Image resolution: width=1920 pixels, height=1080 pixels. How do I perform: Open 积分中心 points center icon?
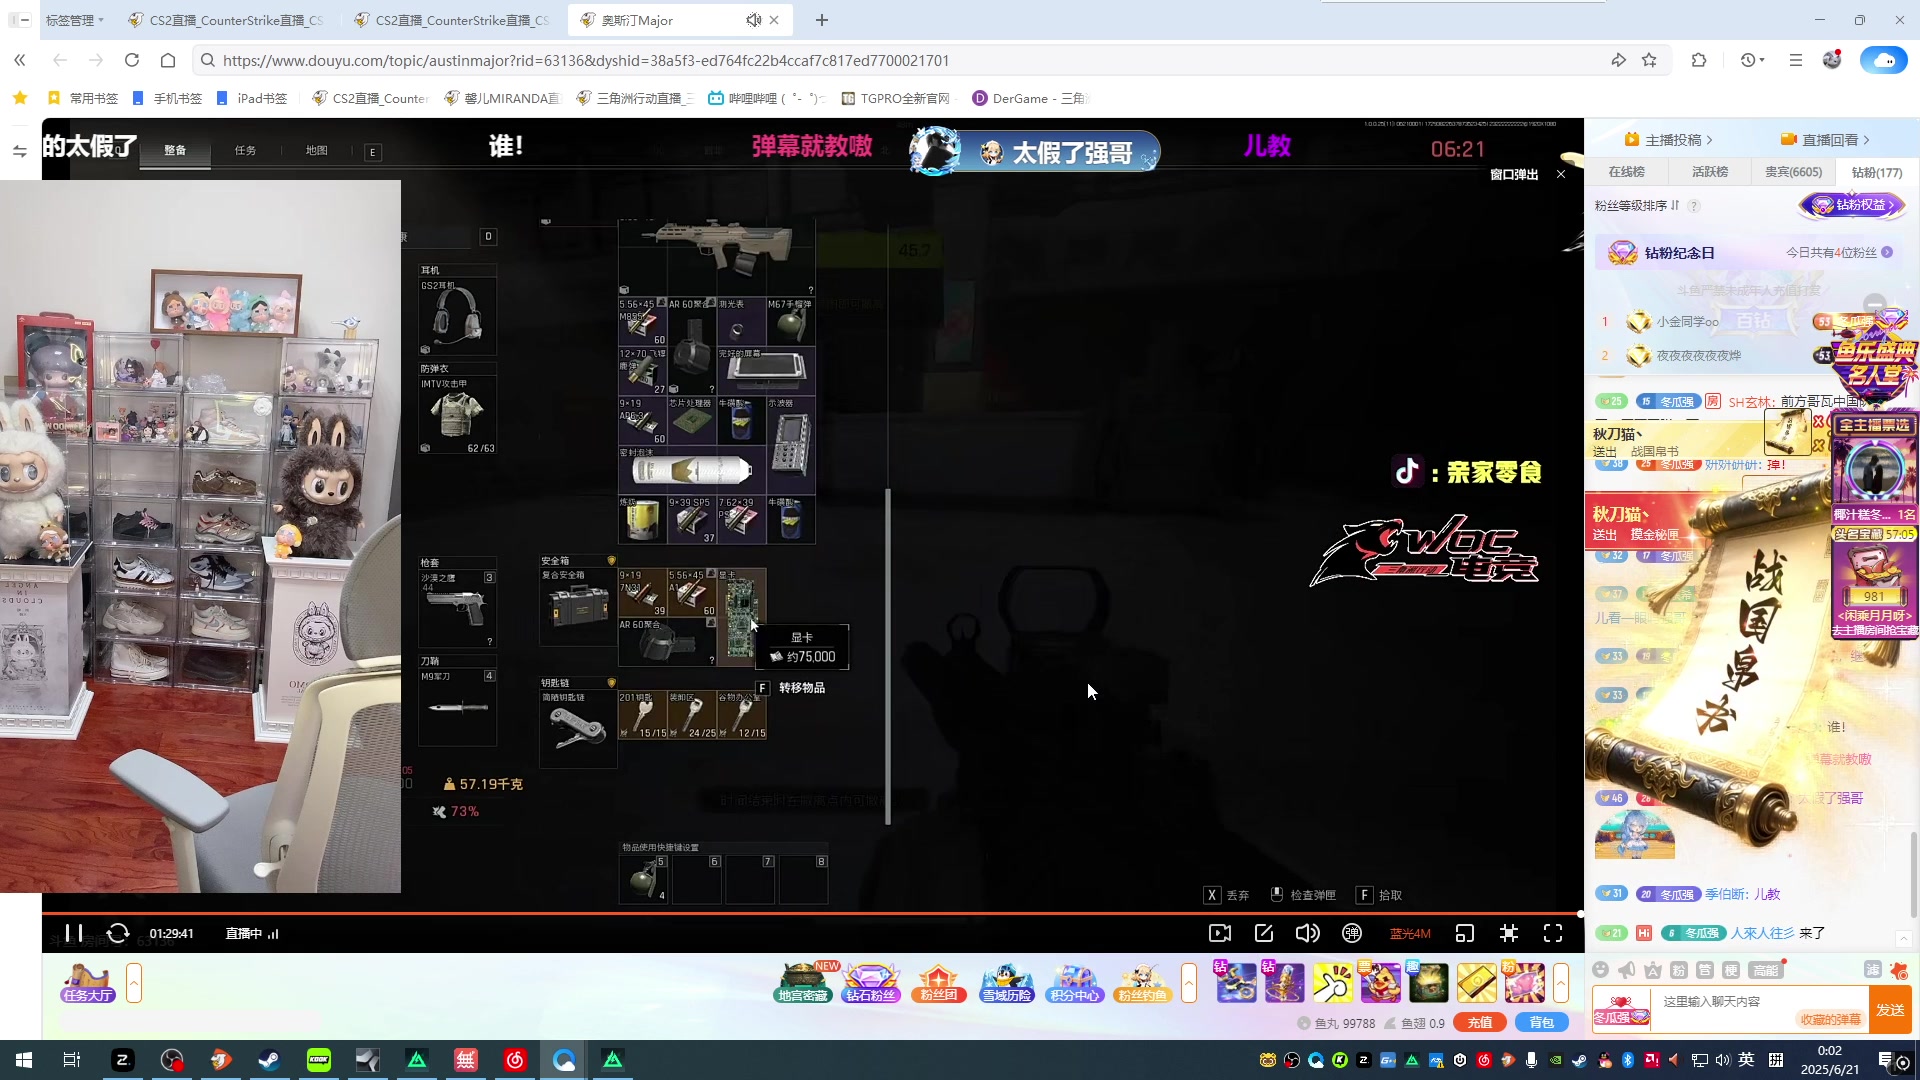tap(1075, 984)
